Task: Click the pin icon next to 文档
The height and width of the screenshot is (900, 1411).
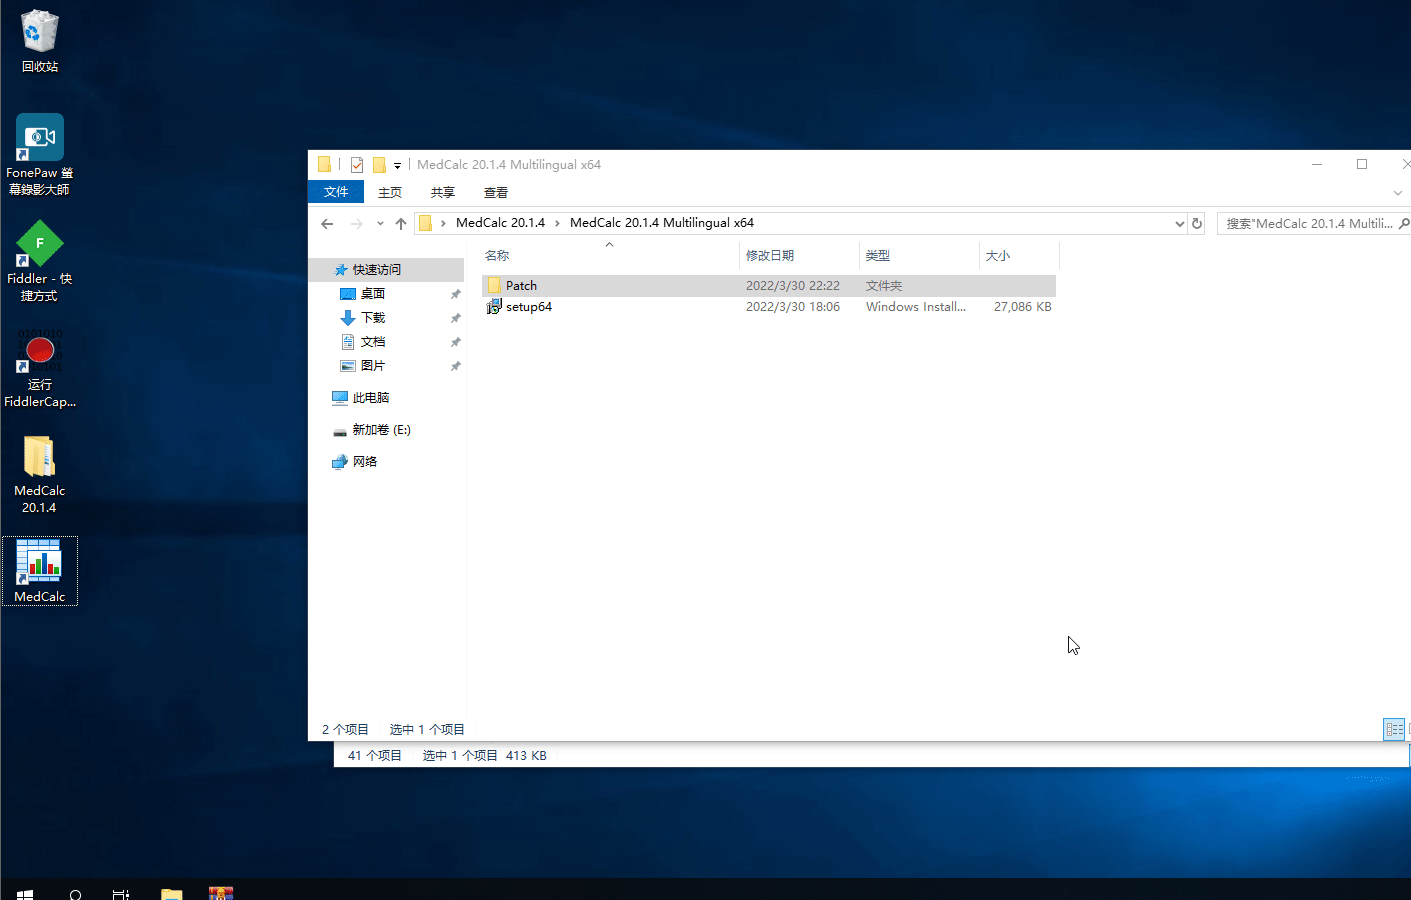Action: coord(456,342)
